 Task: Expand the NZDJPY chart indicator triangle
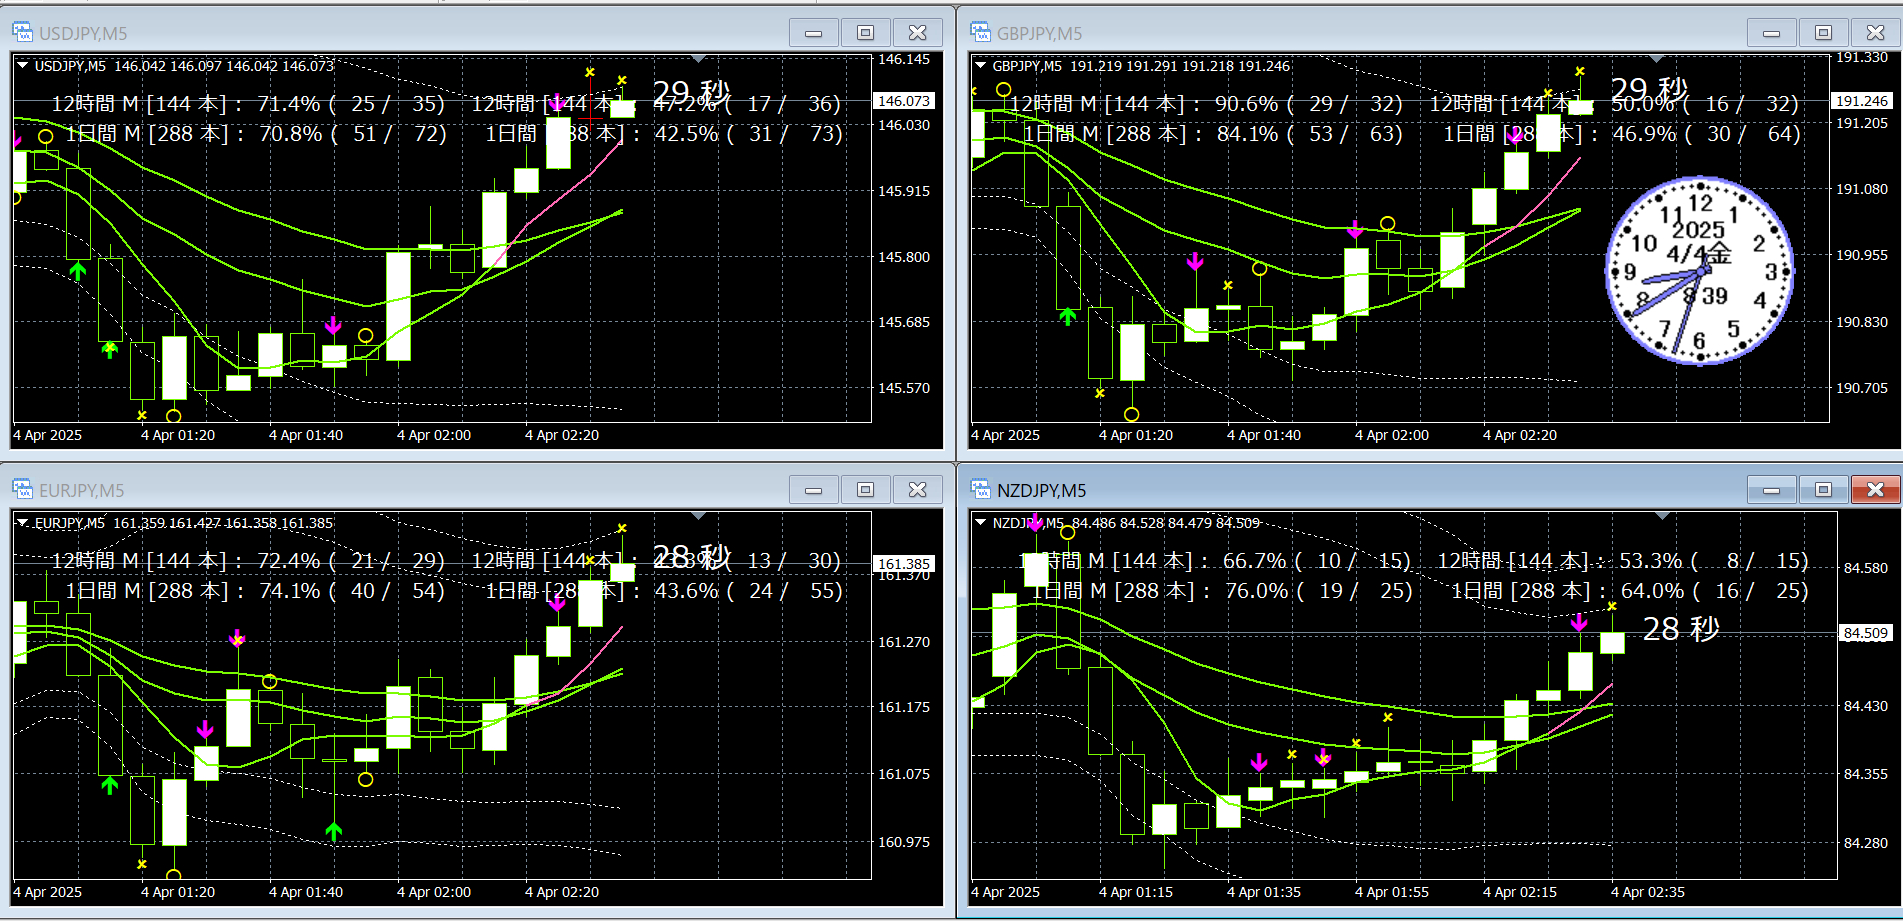[x=980, y=523]
